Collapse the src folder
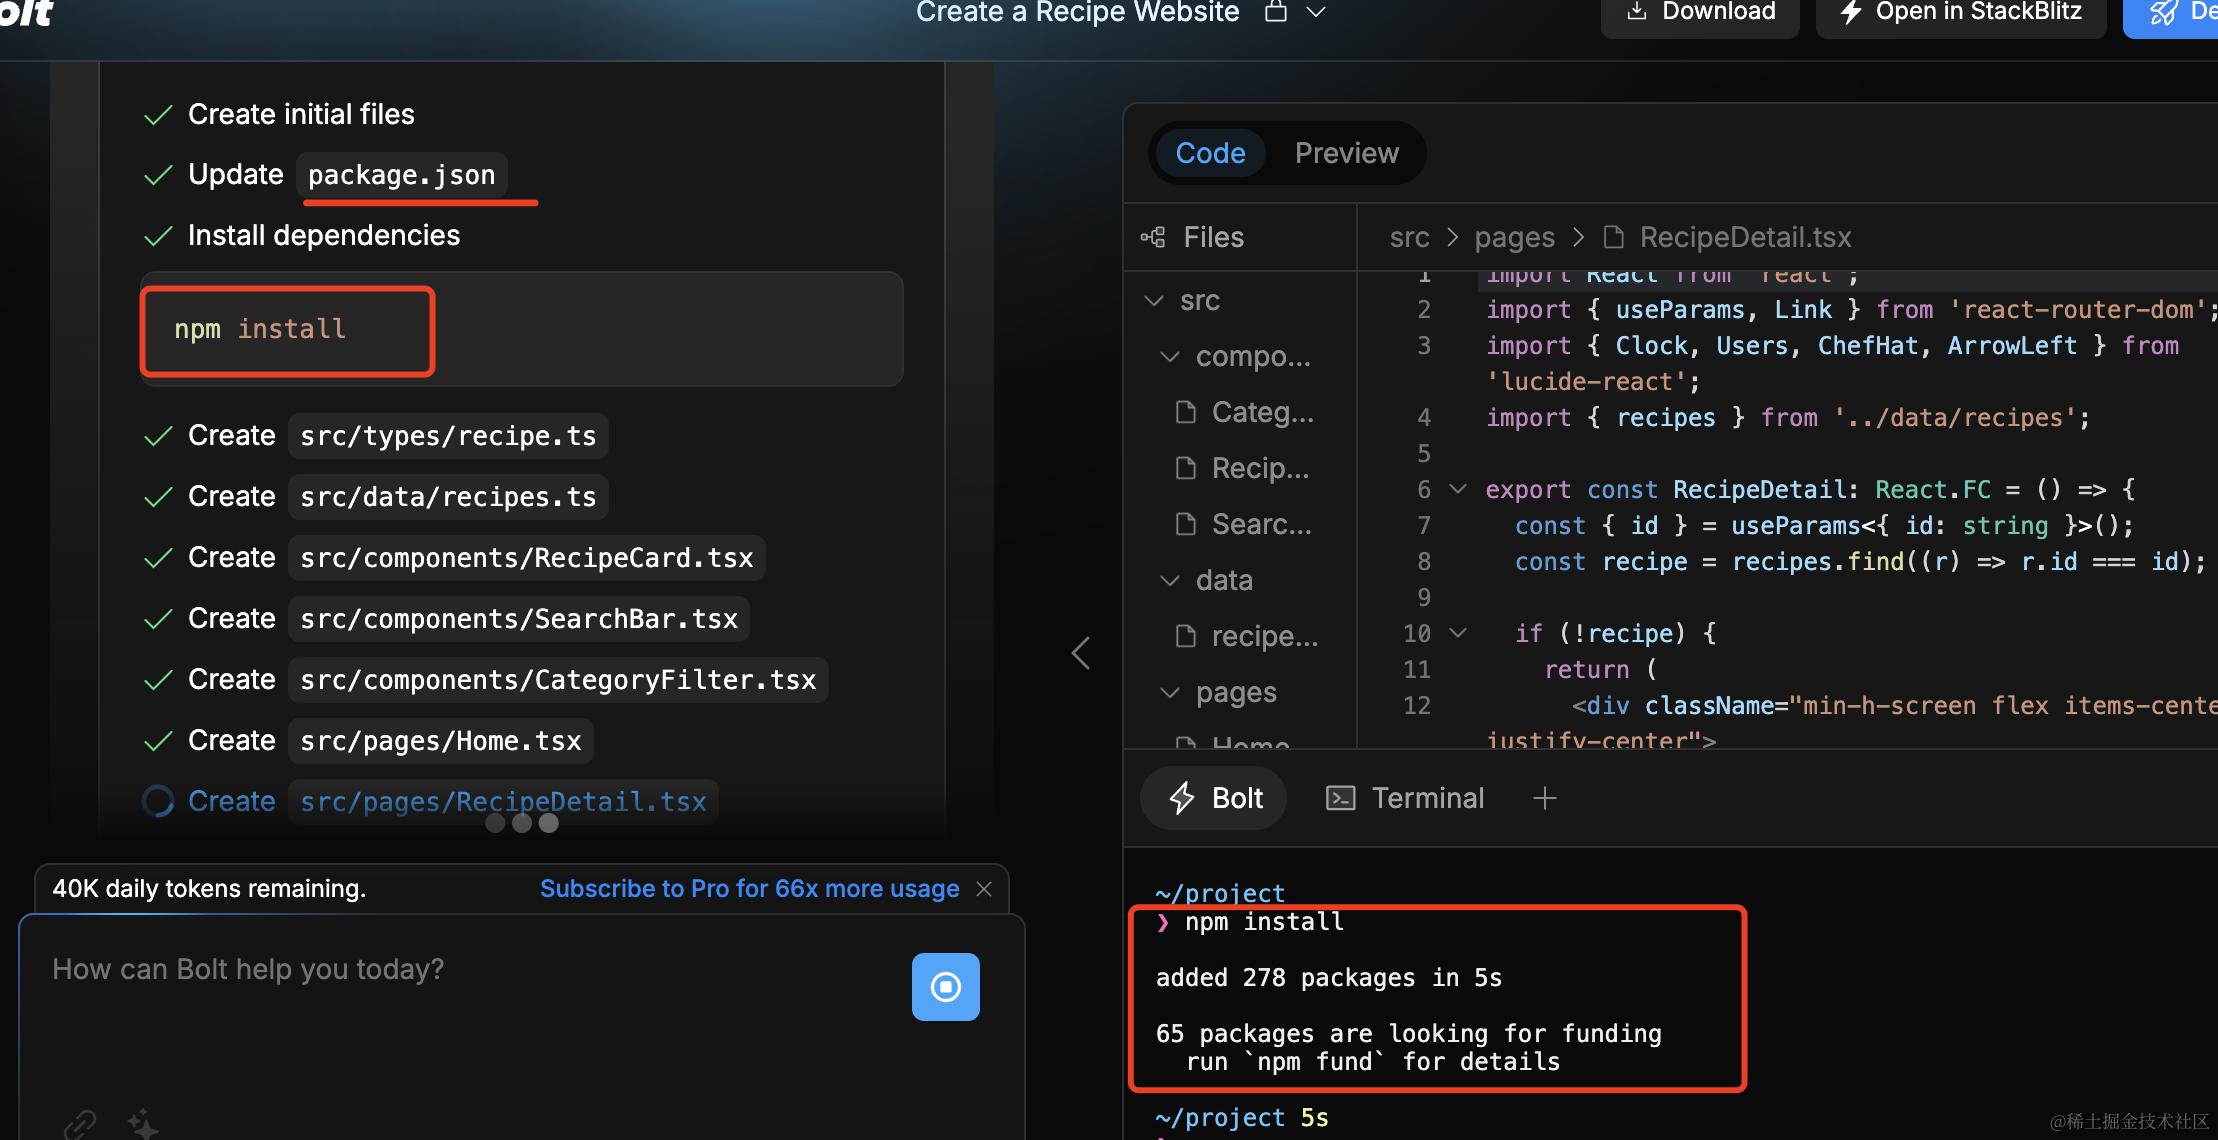This screenshot has height=1140, width=2218. pyautogui.click(x=1154, y=300)
